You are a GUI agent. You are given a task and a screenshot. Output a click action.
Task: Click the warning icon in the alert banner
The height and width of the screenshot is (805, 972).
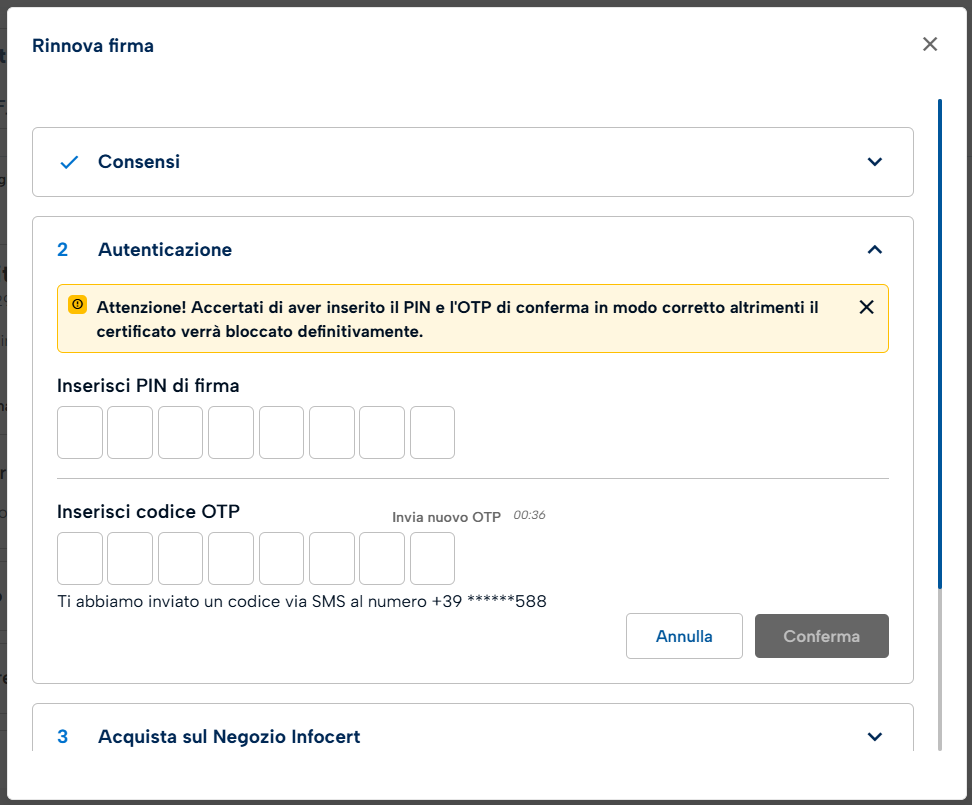pos(77,305)
